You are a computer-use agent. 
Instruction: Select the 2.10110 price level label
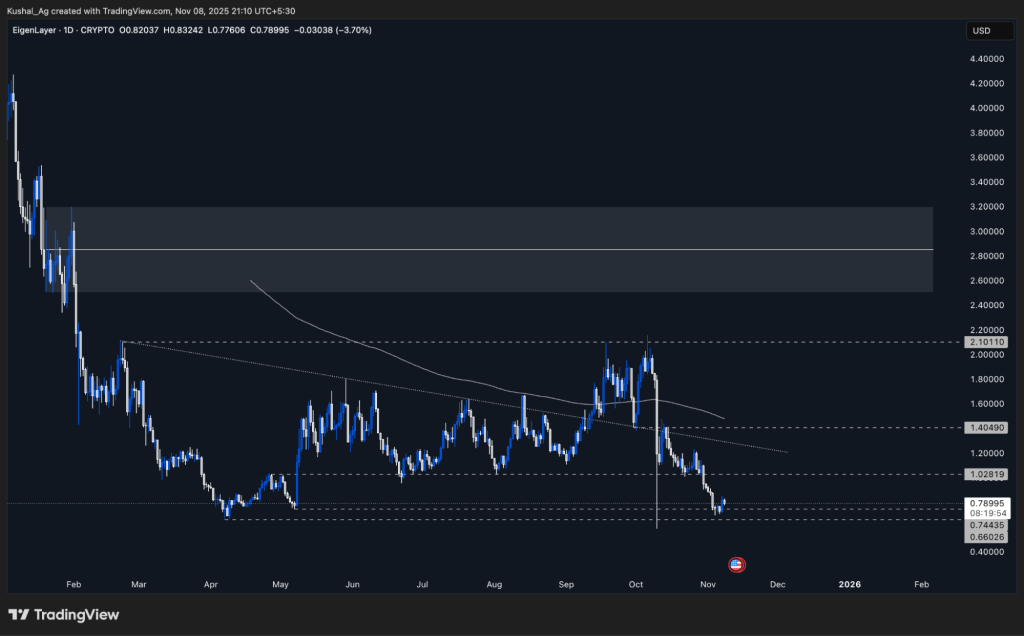click(x=987, y=342)
